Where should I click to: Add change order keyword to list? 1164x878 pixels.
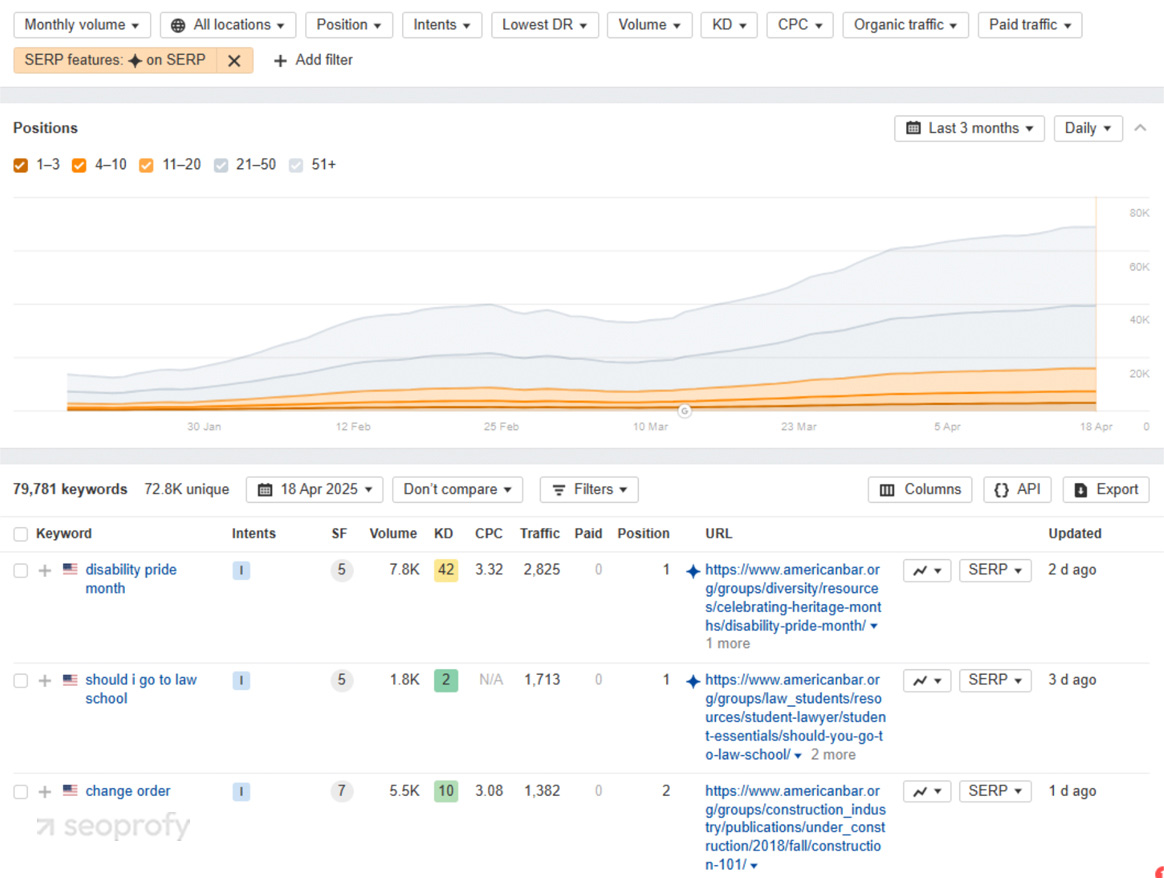point(45,792)
